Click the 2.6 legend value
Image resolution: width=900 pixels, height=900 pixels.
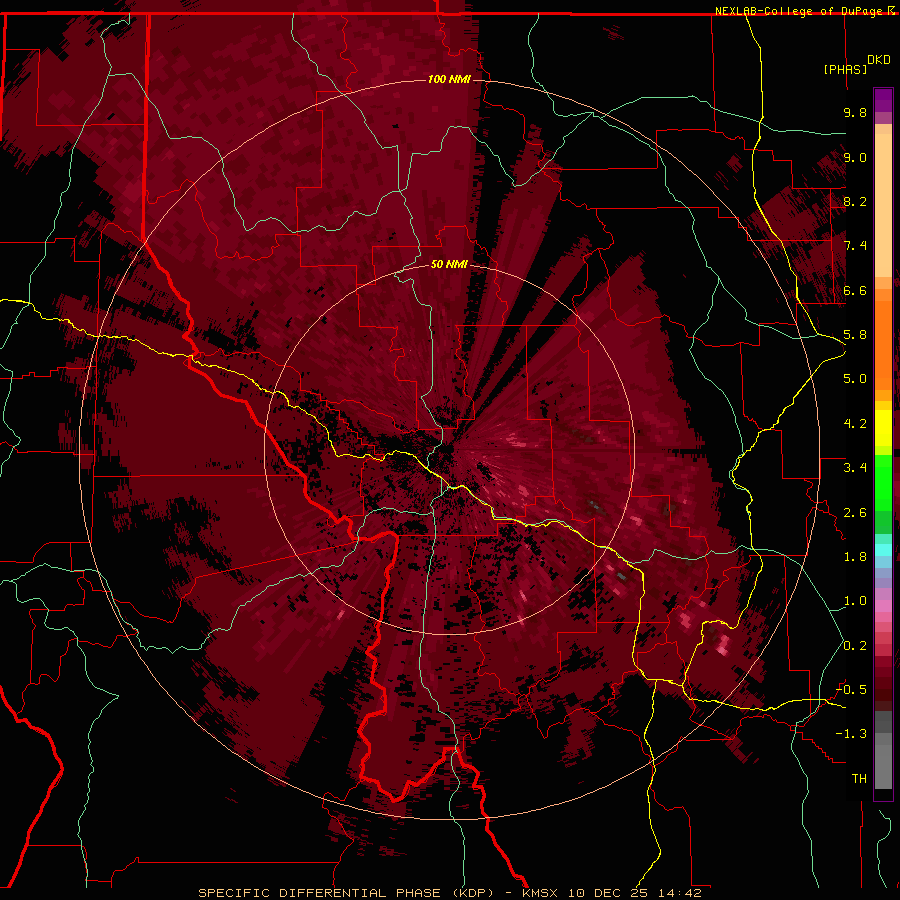pos(855,513)
